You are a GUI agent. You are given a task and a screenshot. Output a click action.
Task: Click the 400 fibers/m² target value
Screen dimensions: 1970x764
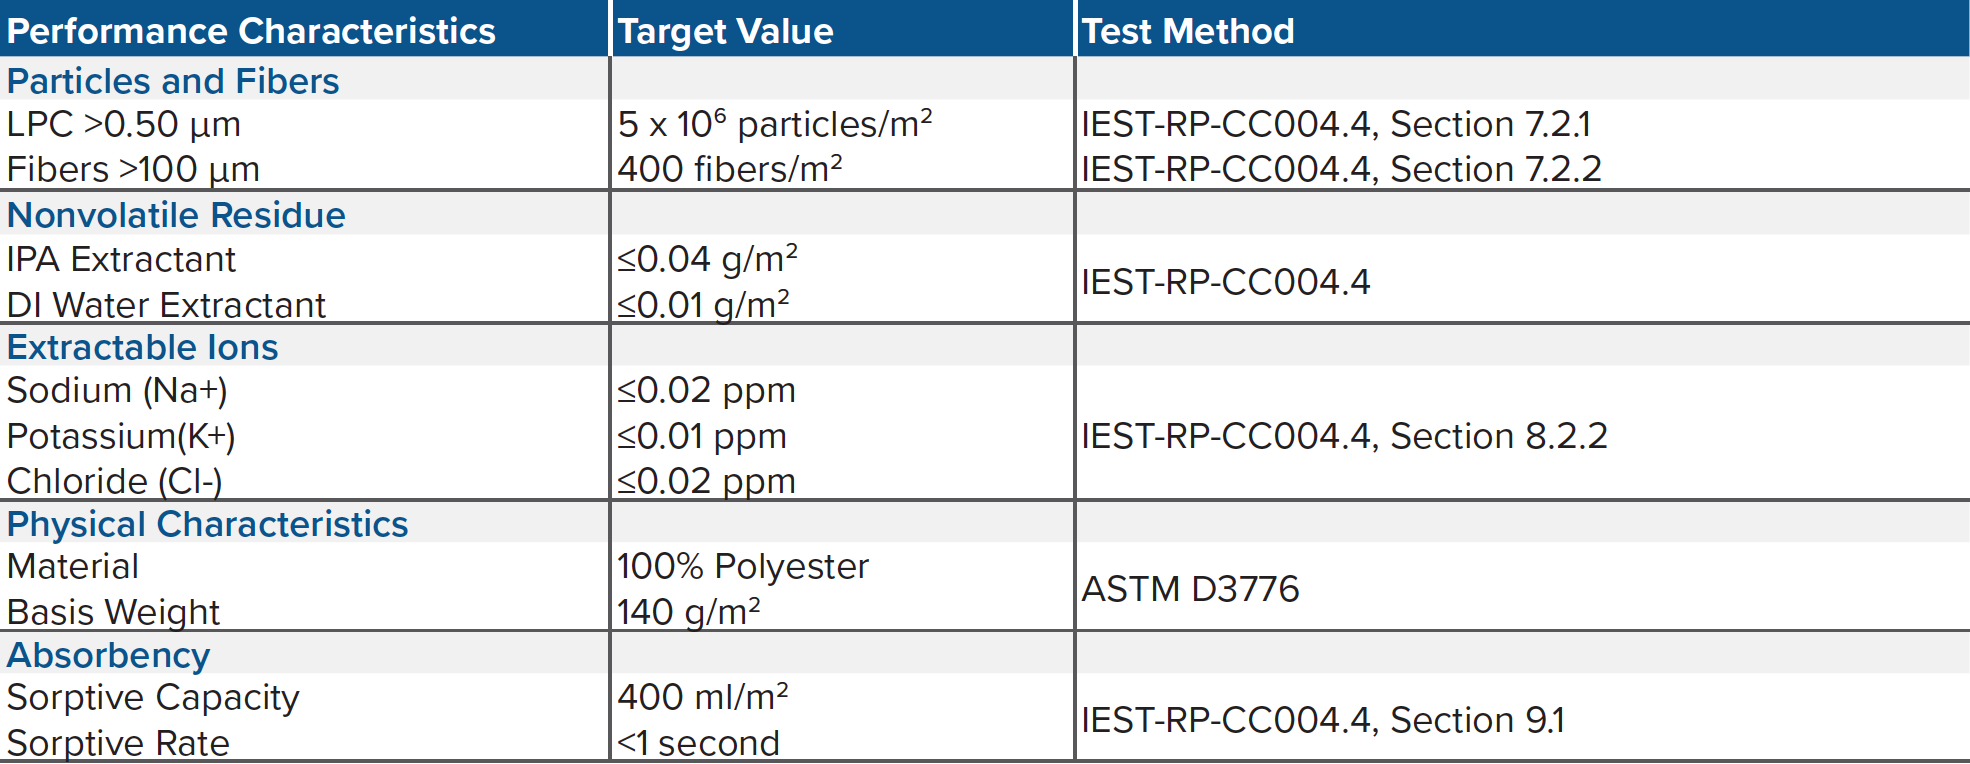[x=729, y=169]
